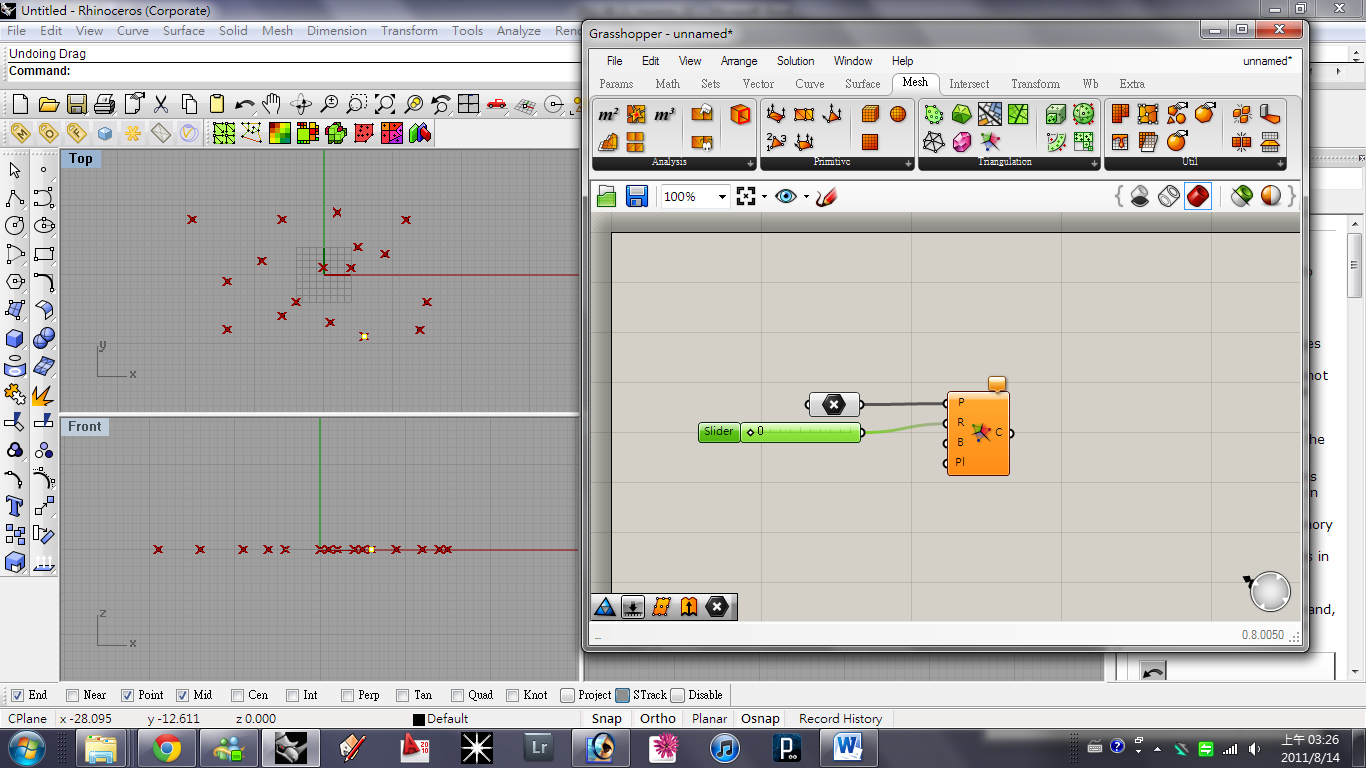
Task: Open the Arrange menu in Grasshopper
Action: tap(739, 61)
